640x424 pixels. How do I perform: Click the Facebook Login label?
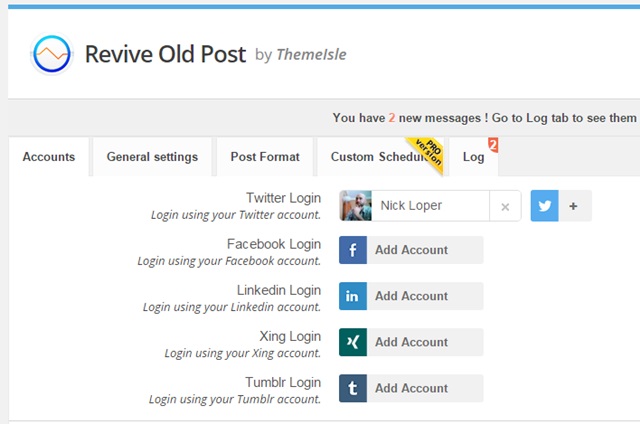274,244
